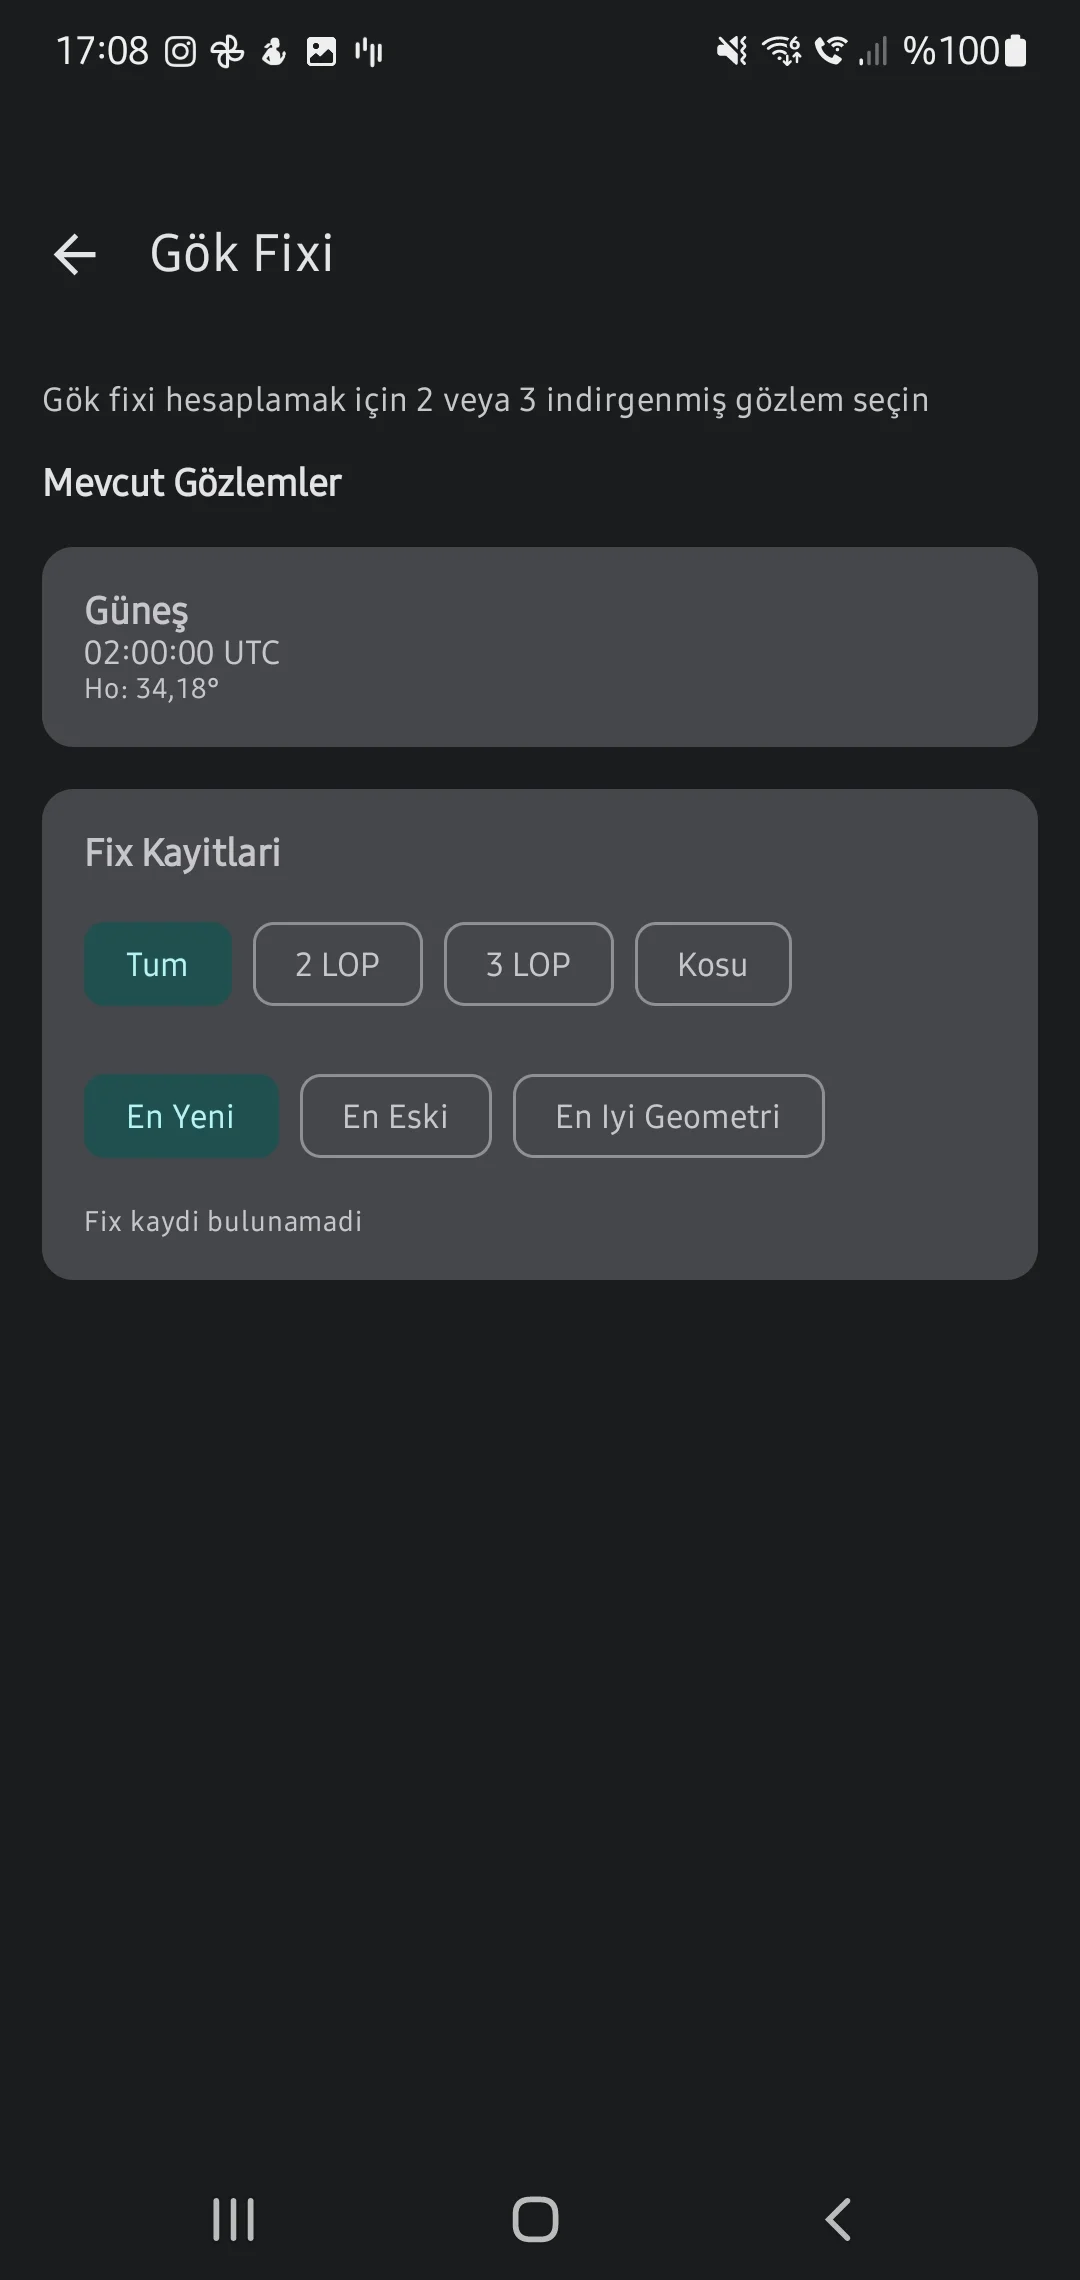
Task: Tap the active call icon in status bar
Action: [829, 50]
